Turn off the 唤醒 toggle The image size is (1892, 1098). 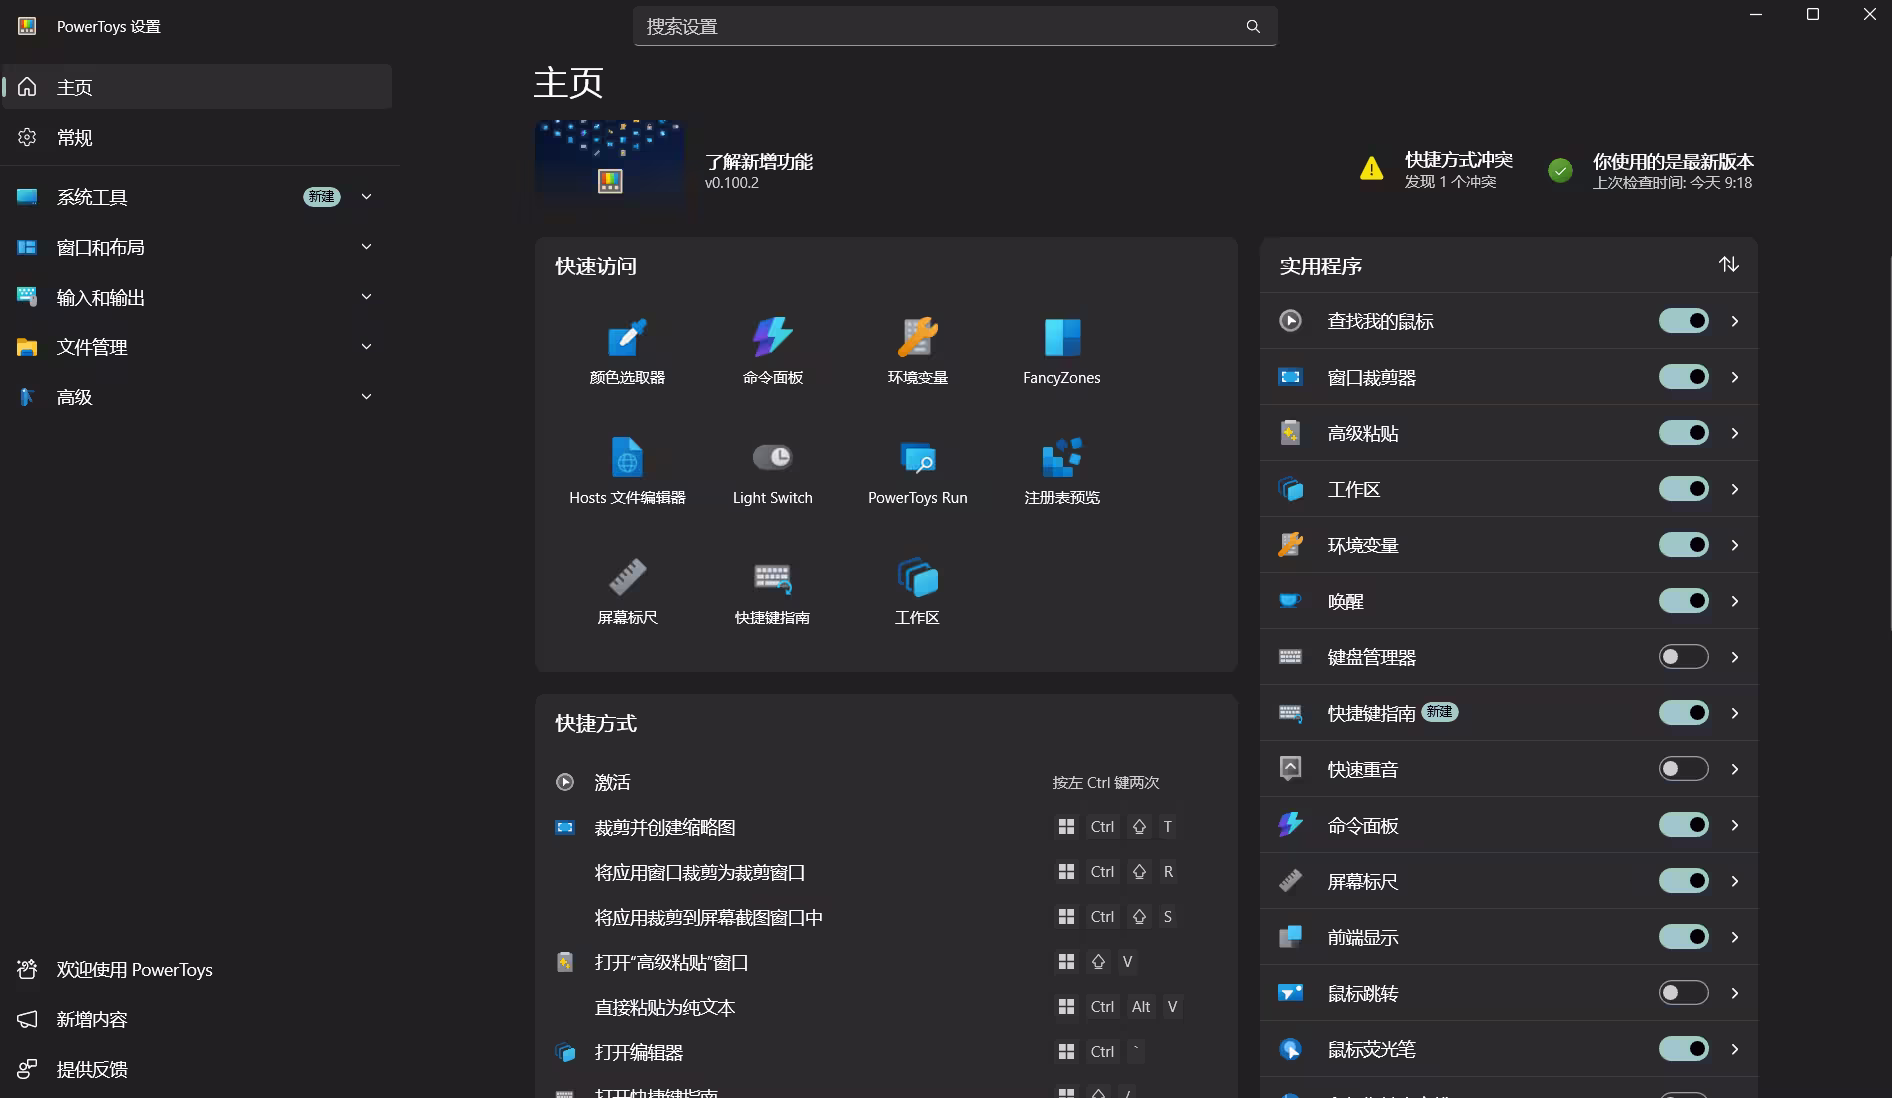1684,601
